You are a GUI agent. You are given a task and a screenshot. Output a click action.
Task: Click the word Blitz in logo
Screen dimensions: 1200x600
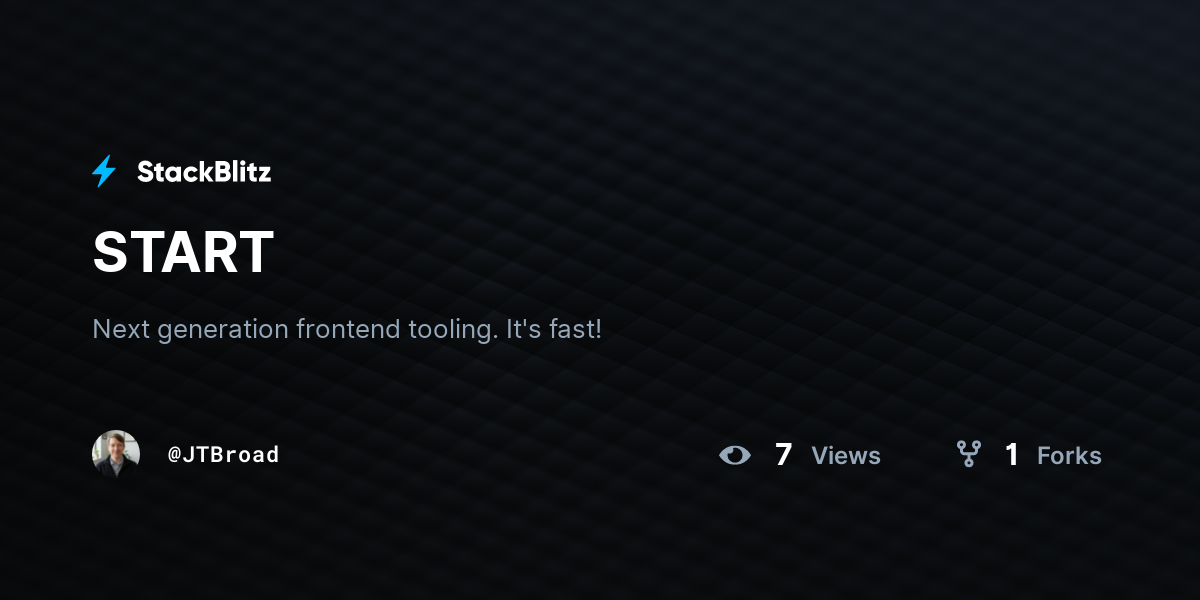coord(239,172)
